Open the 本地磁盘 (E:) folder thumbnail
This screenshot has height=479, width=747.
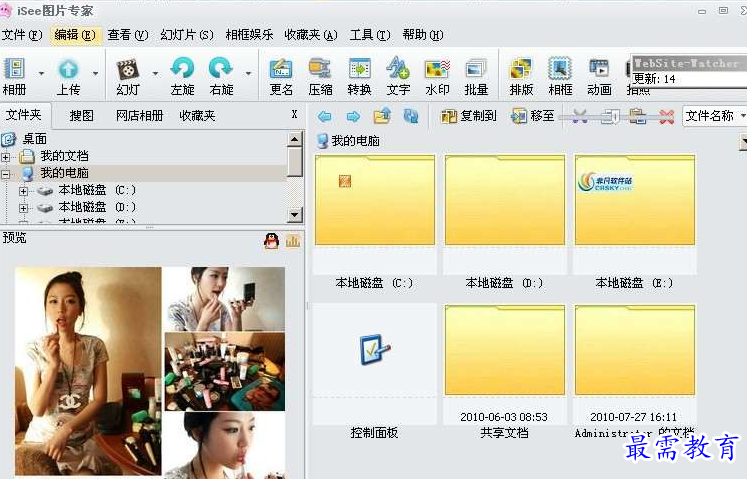(635, 200)
